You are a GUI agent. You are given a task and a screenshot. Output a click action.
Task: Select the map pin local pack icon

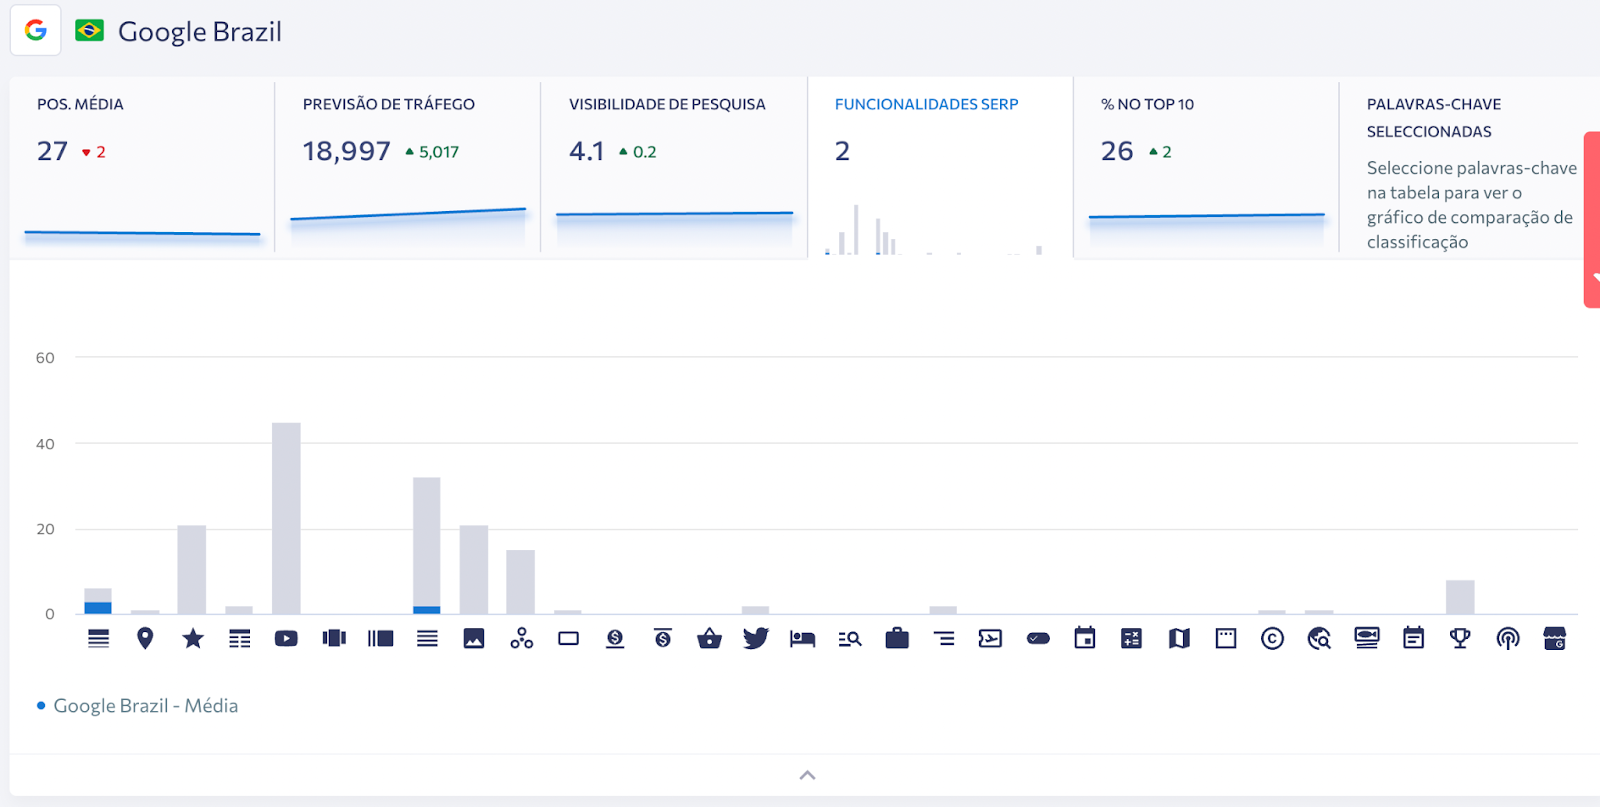145,638
